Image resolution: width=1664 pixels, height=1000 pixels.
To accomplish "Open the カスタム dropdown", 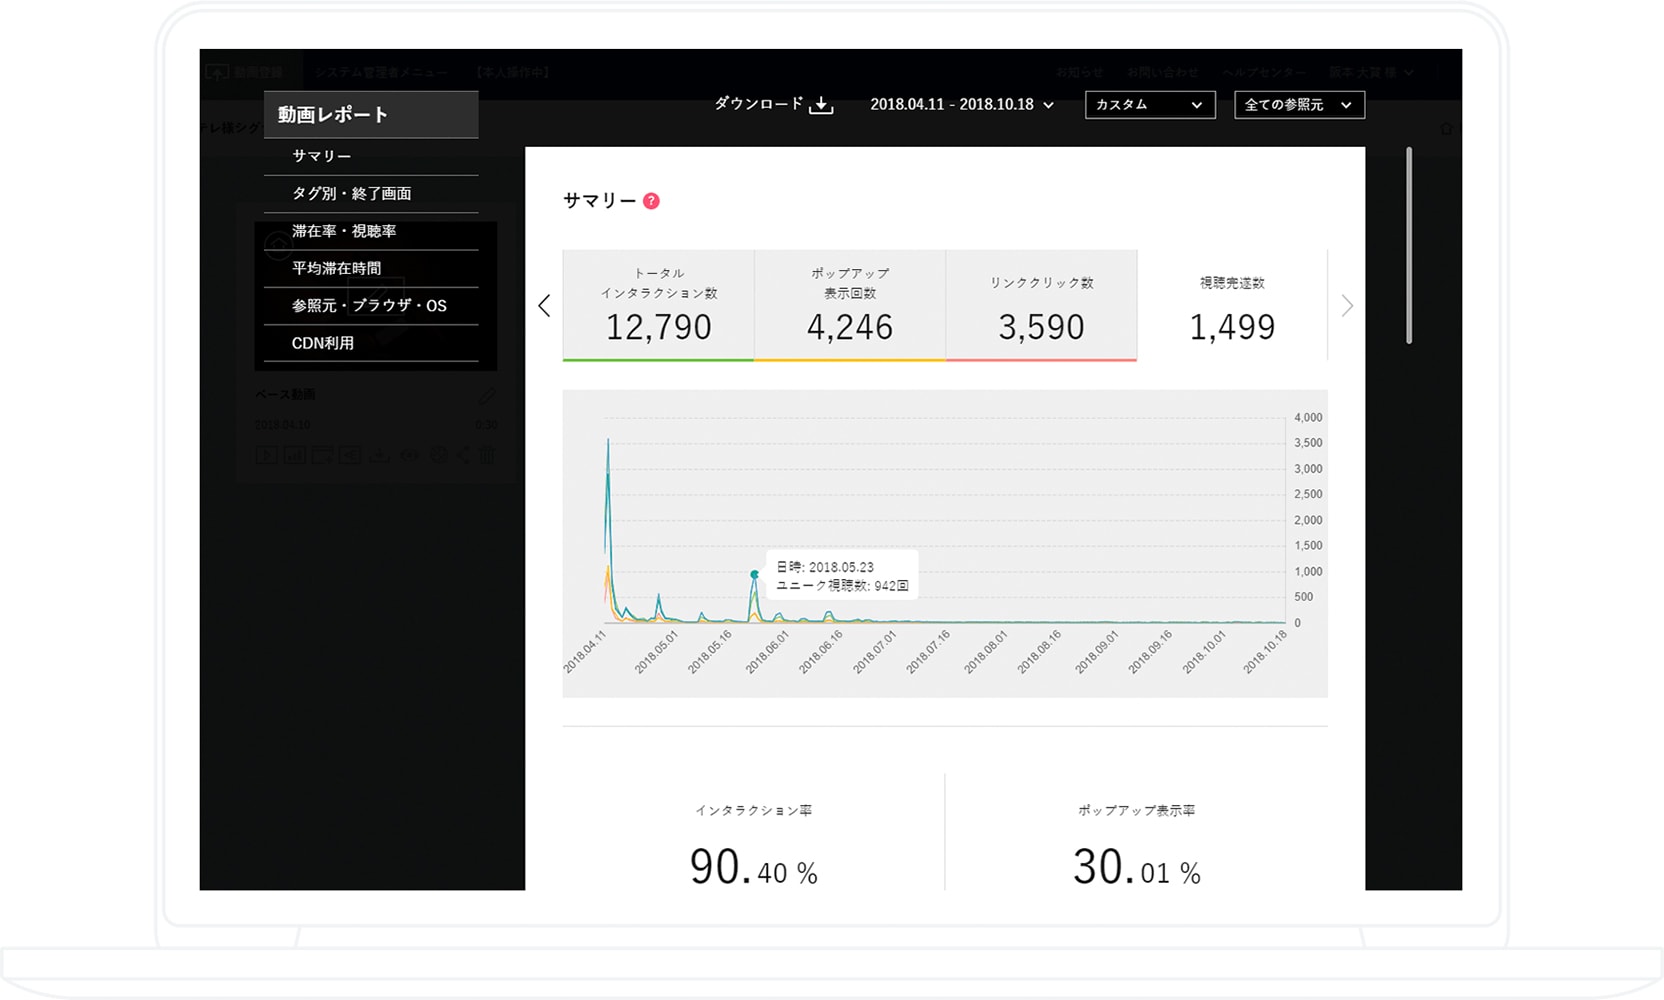I will pos(1150,105).
